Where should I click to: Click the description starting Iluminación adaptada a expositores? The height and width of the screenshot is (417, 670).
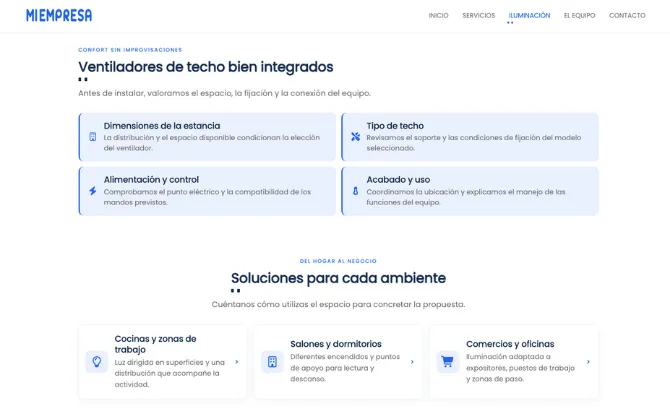tap(520, 367)
